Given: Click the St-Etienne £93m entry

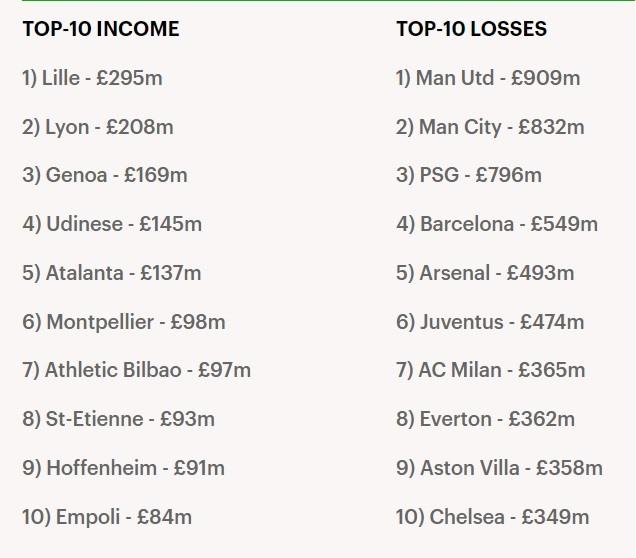Looking at the screenshot, I should click(x=118, y=419).
